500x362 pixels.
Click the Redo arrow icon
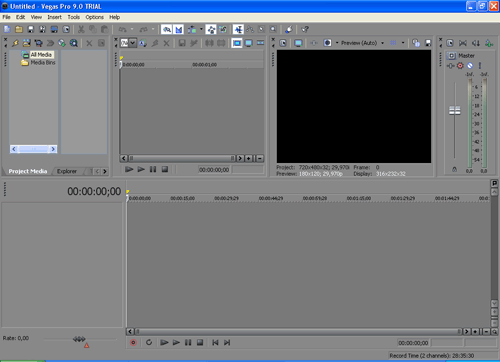[x=144, y=29]
